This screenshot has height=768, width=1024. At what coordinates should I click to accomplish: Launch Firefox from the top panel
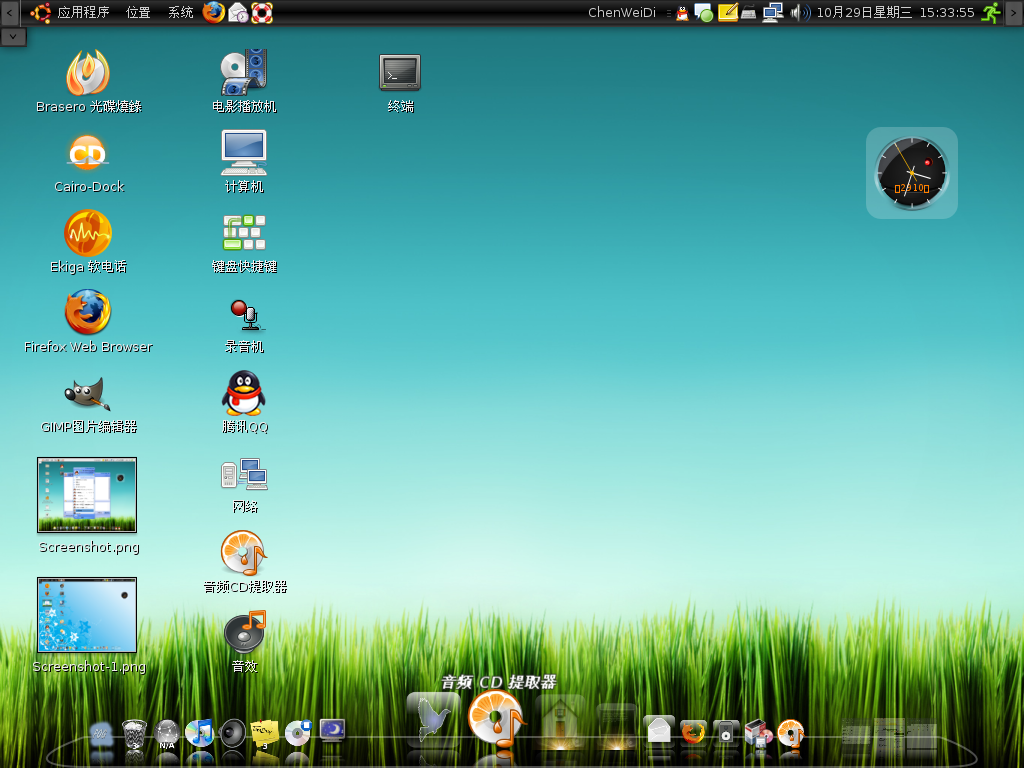point(214,12)
